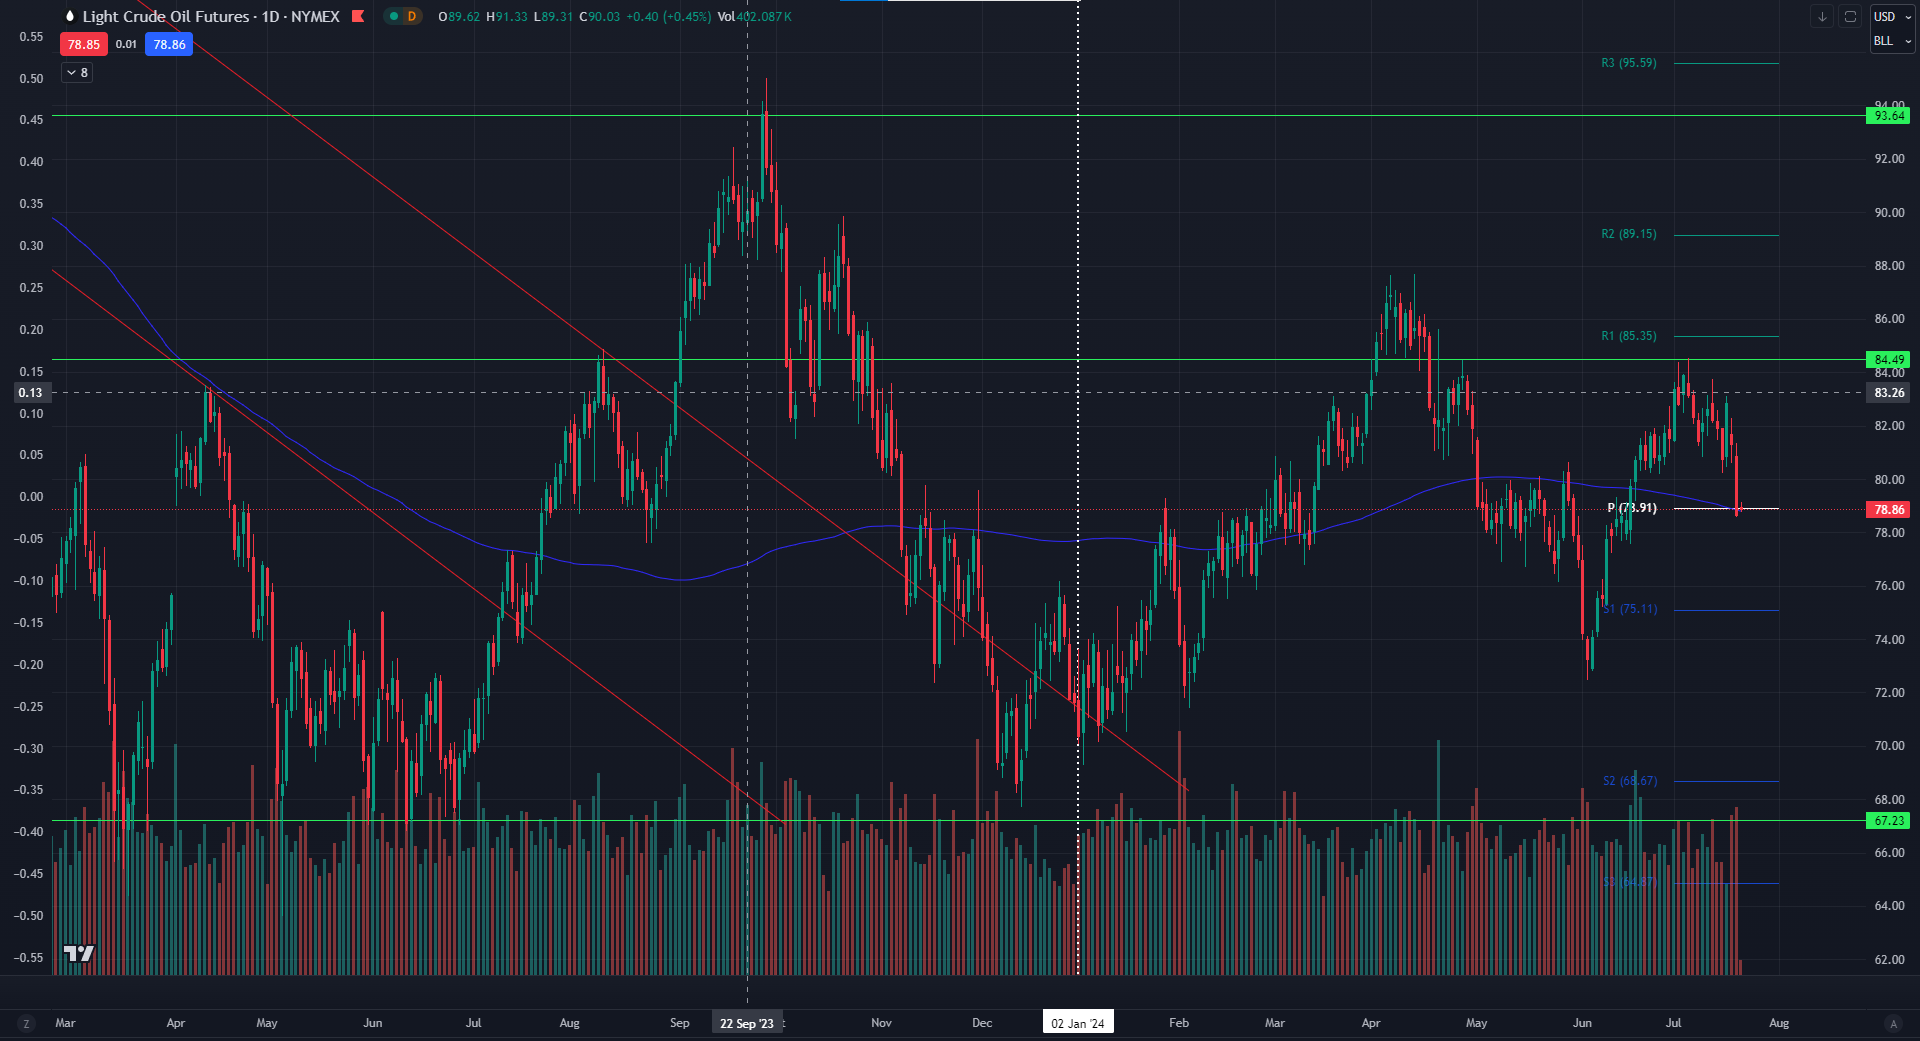Image resolution: width=1920 pixels, height=1041 pixels.
Task: Click the orange D data mode badge
Action: click(411, 16)
